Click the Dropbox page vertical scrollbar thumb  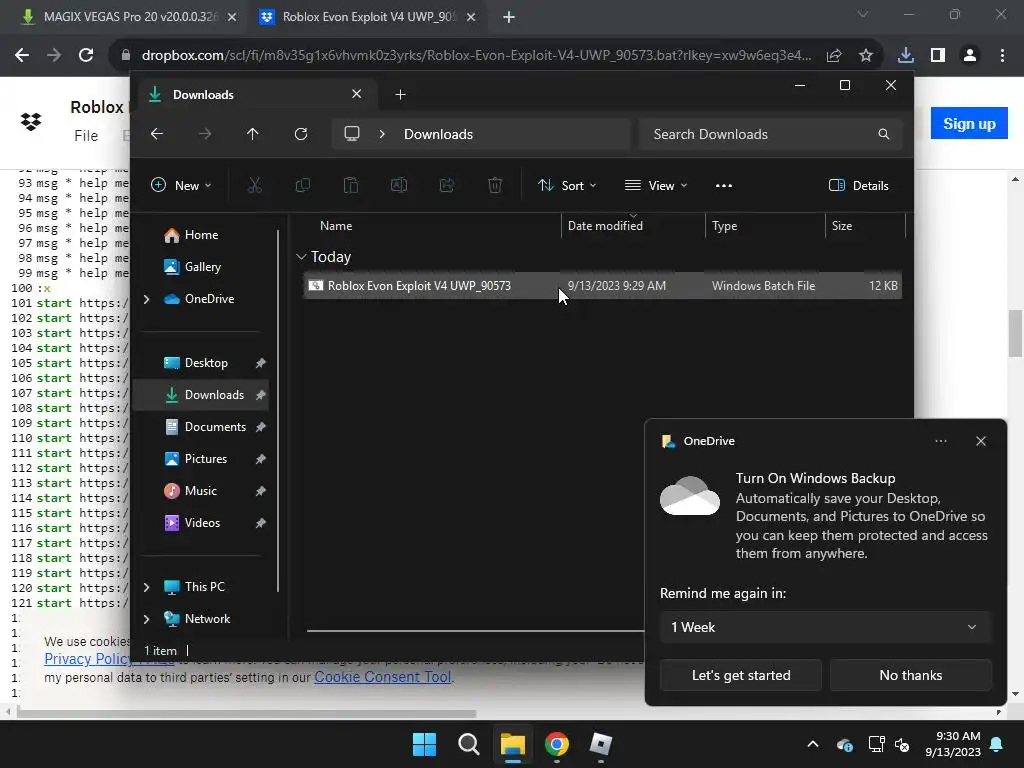click(x=1015, y=334)
